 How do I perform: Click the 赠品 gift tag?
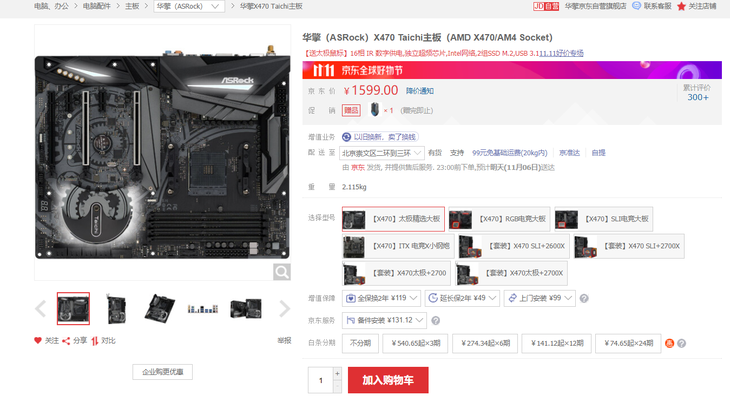point(351,110)
